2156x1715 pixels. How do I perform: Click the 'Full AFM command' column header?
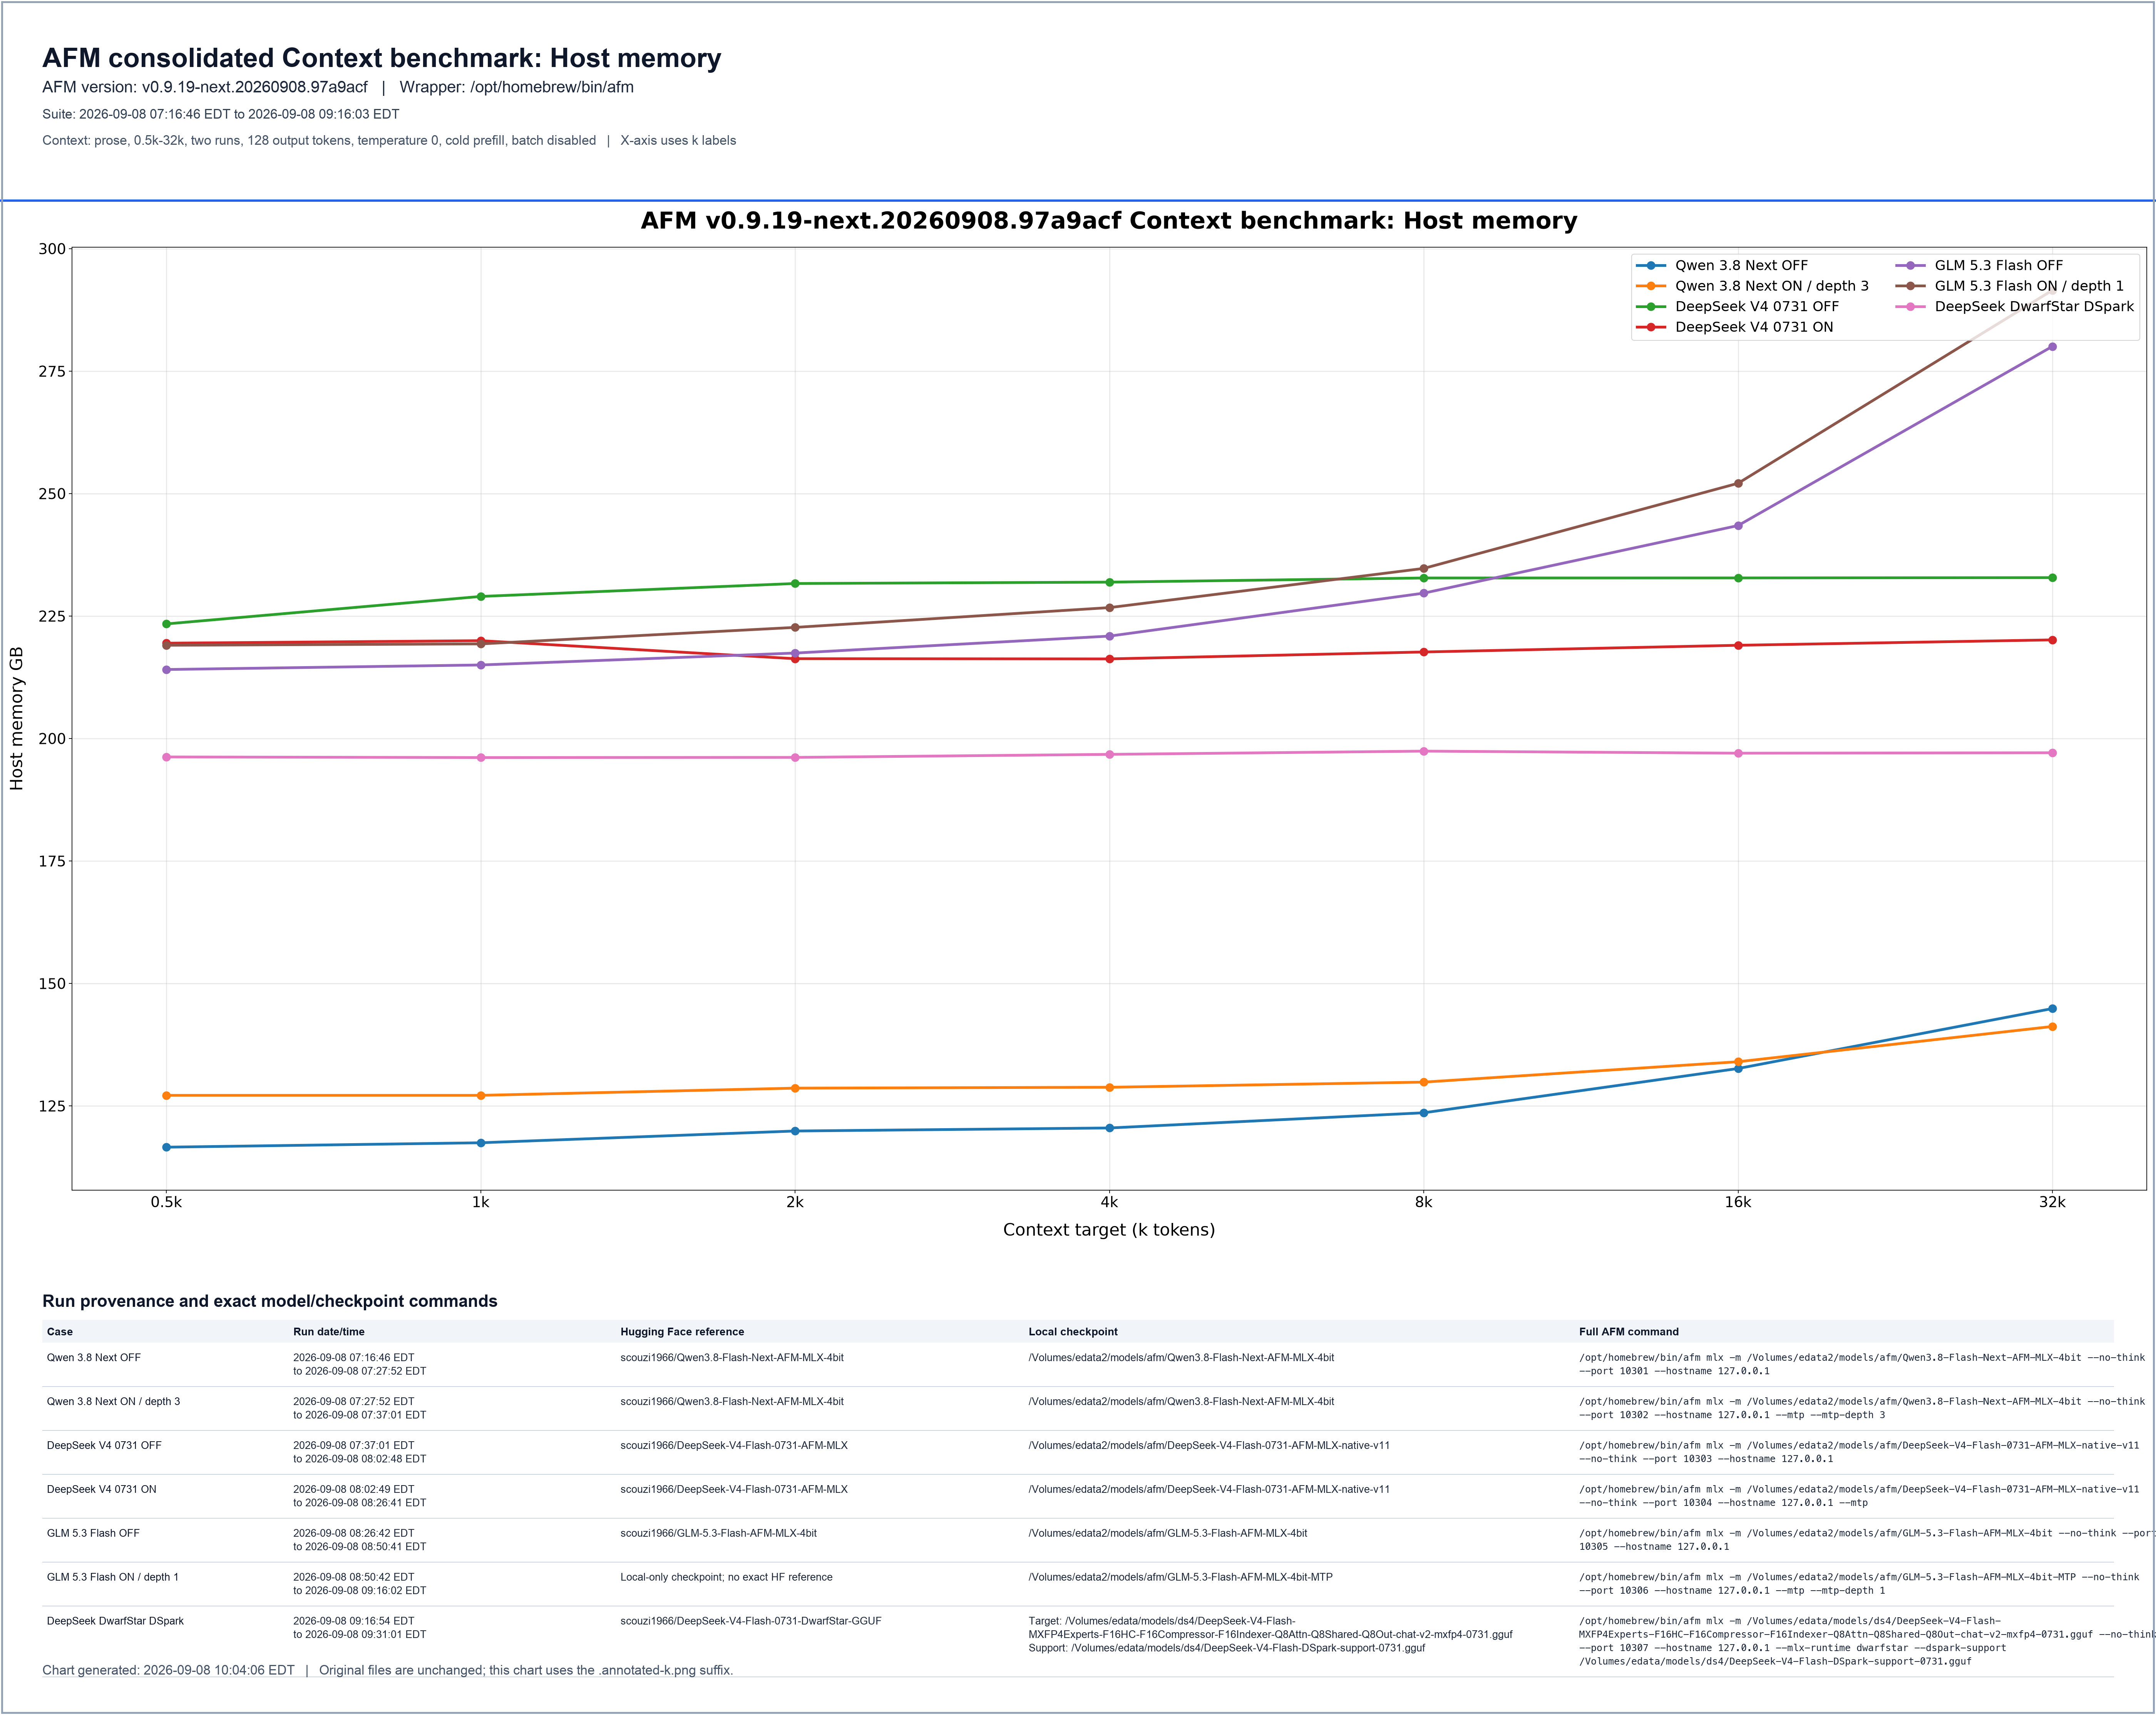coord(1629,1332)
